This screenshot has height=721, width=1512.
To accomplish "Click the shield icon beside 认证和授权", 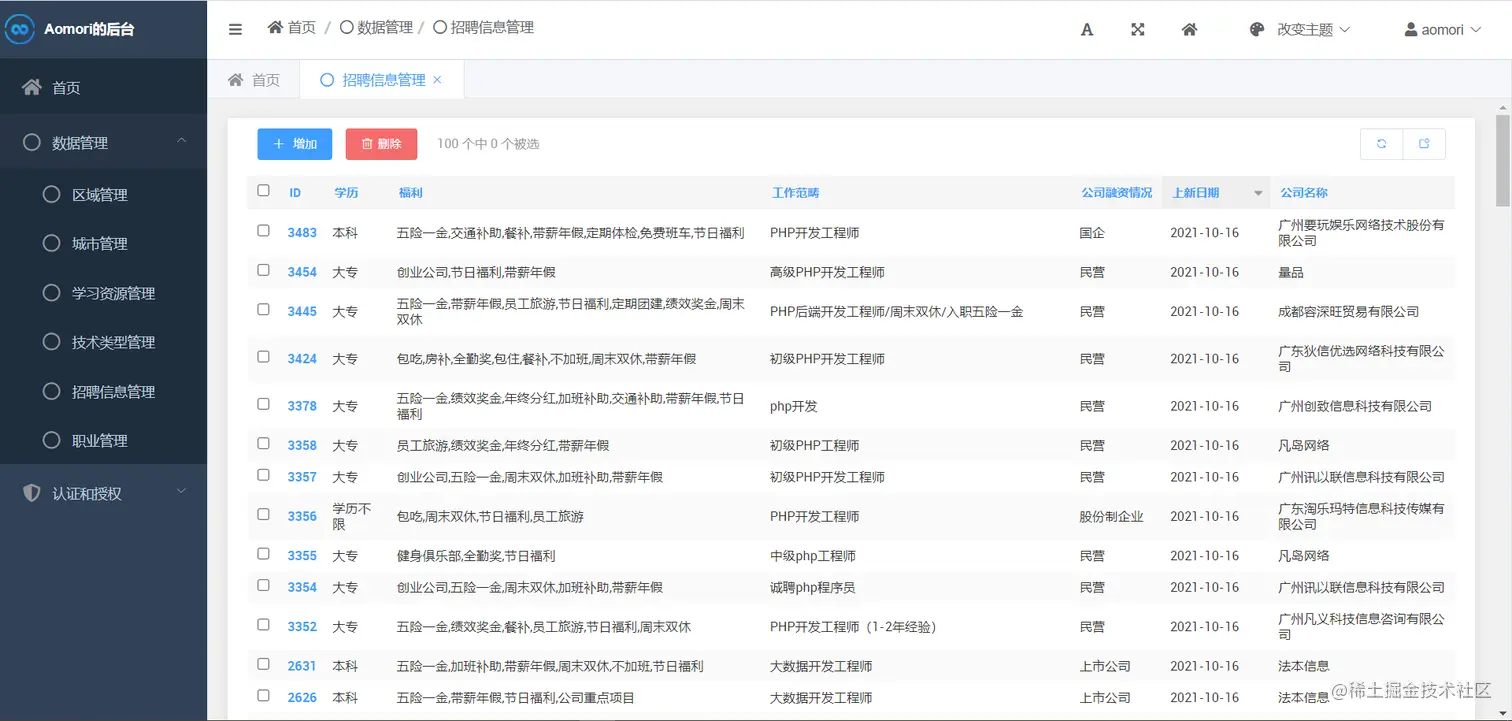I will pos(32,493).
